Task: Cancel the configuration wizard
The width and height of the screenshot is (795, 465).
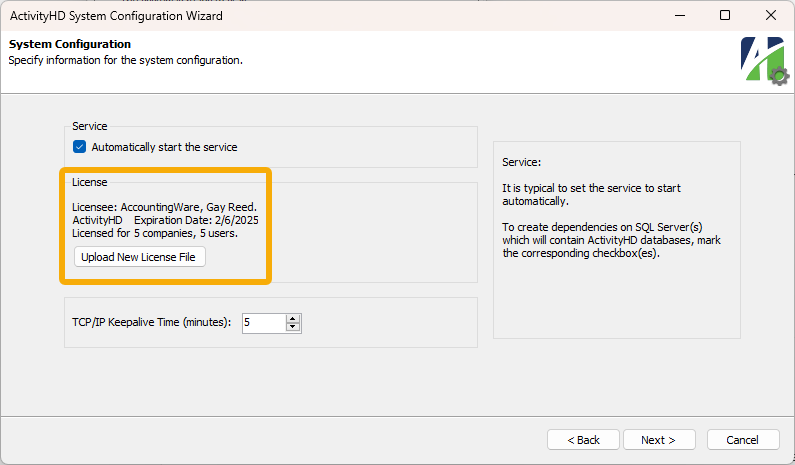Action: [x=743, y=440]
